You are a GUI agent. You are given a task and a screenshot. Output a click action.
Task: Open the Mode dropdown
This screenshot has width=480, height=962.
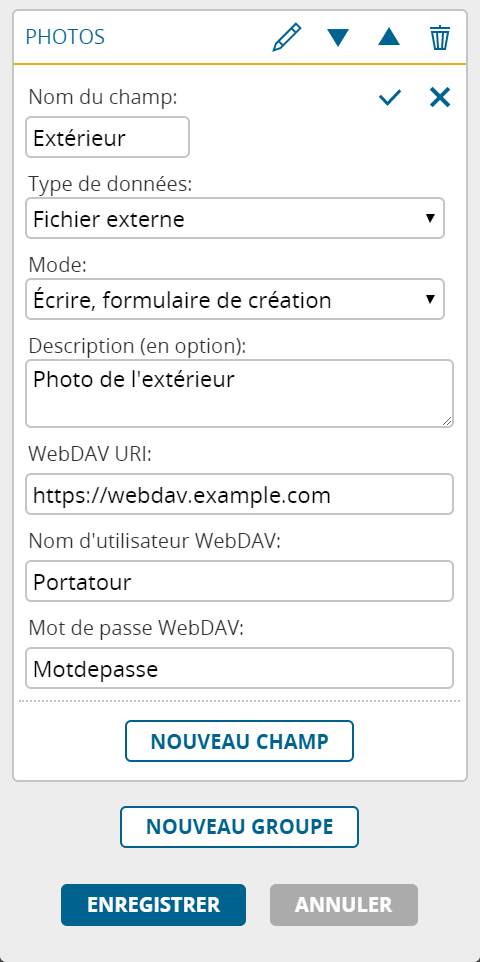[x=234, y=299]
